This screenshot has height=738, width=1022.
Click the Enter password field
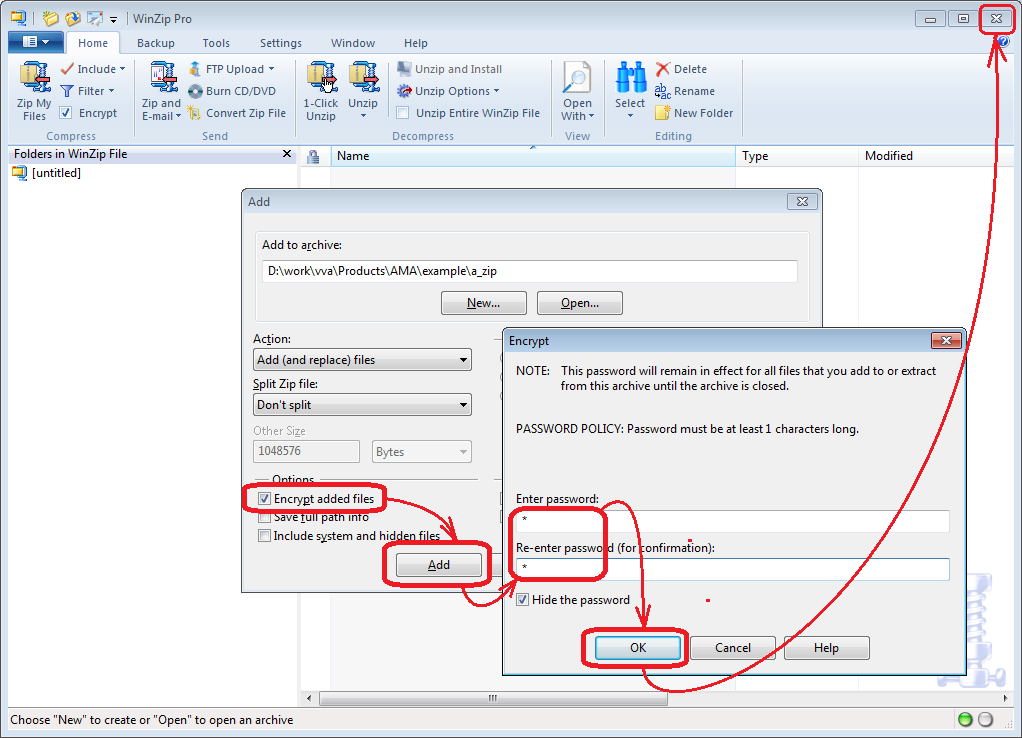click(732, 521)
